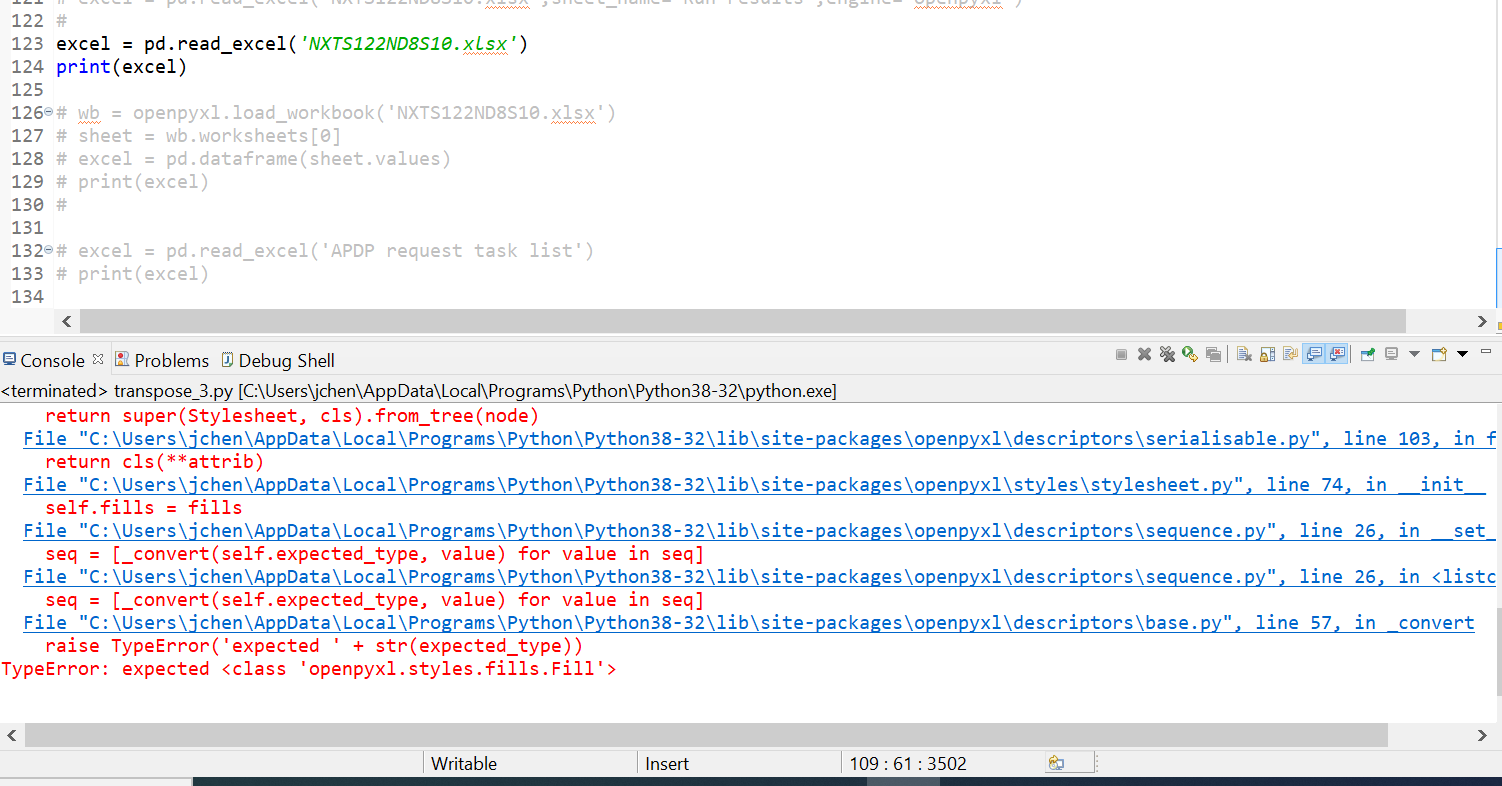Image resolution: width=1502 pixels, height=786 pixels.
Task: Open the base.py line 57 traceback link
Action: click(x=749, y=622)
